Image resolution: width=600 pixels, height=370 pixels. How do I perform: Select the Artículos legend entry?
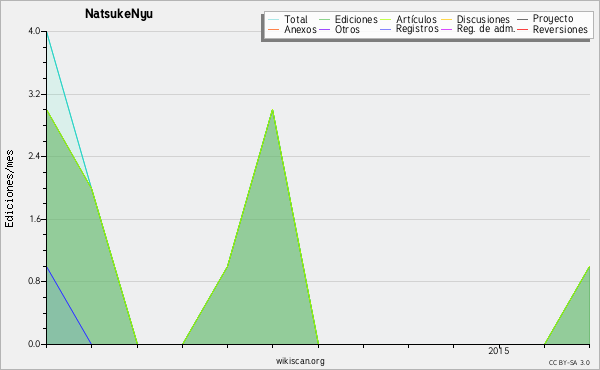click(x=408, y=19)
